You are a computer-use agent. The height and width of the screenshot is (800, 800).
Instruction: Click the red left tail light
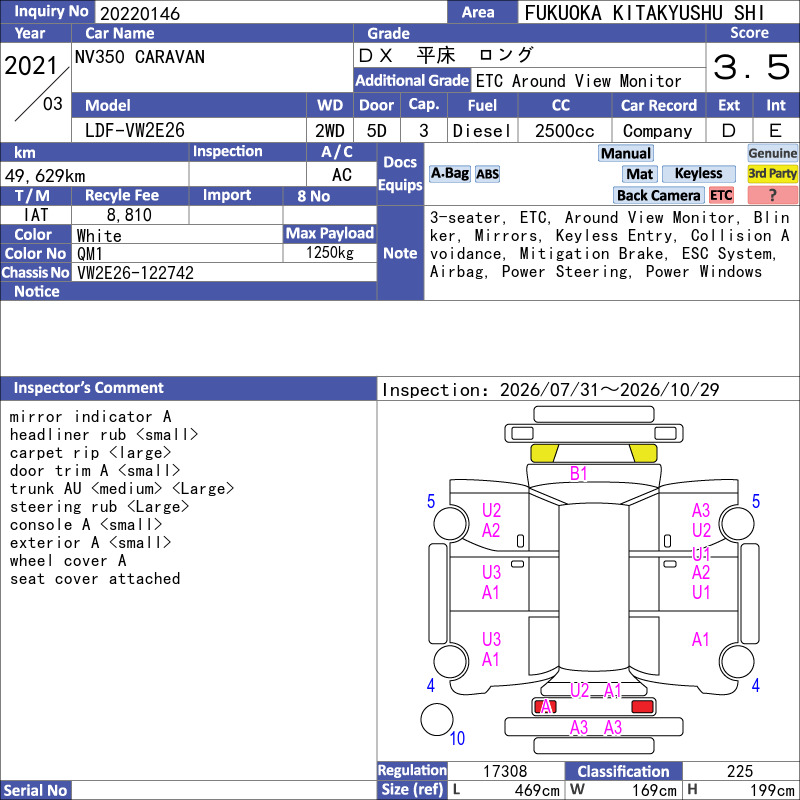pos(545,707)
